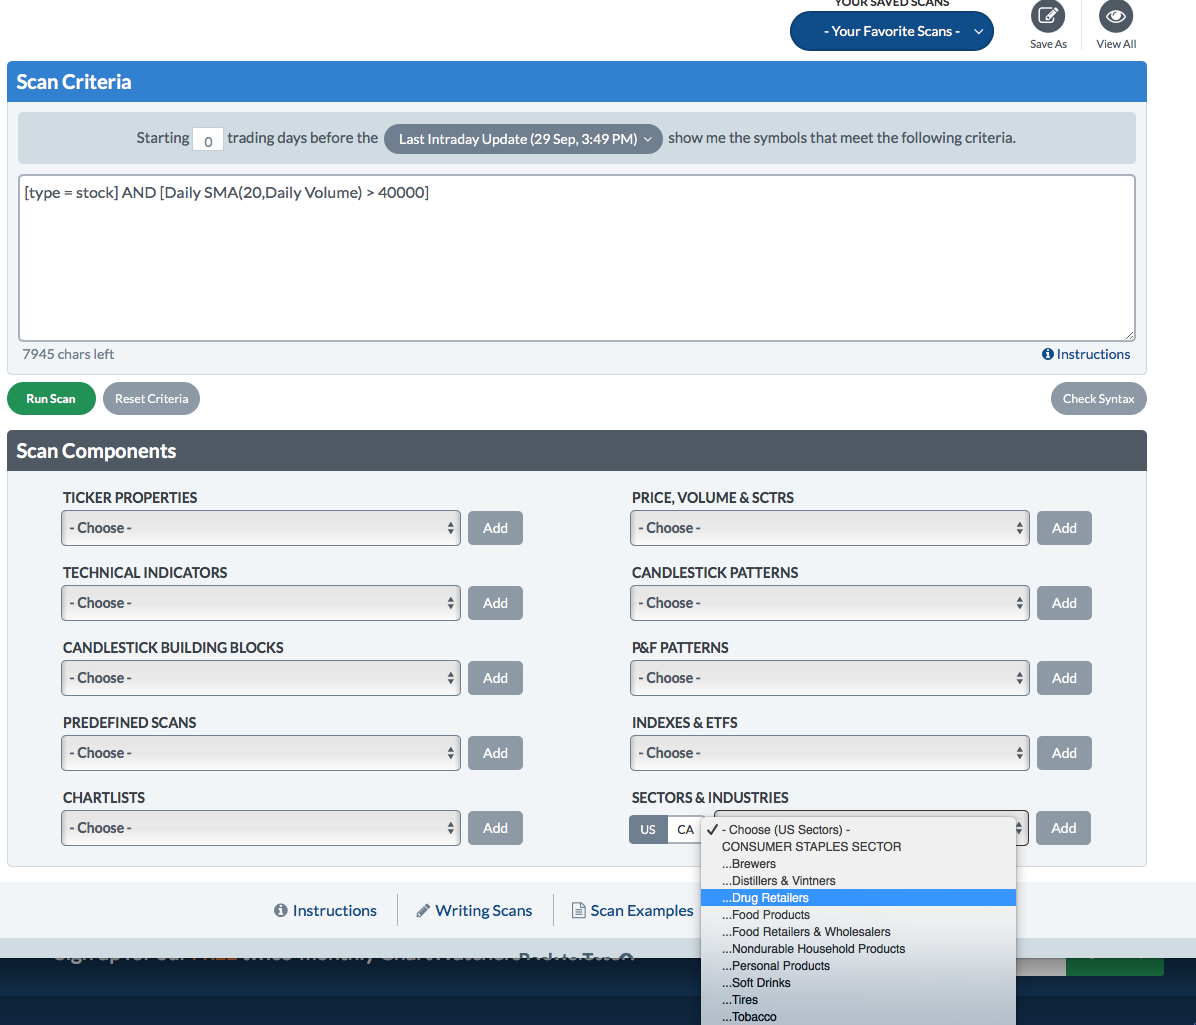Click the Reset Criteria button
Image resolution: width=1196 pixels, height=1025 pixels.
click(x=151, y=399)
